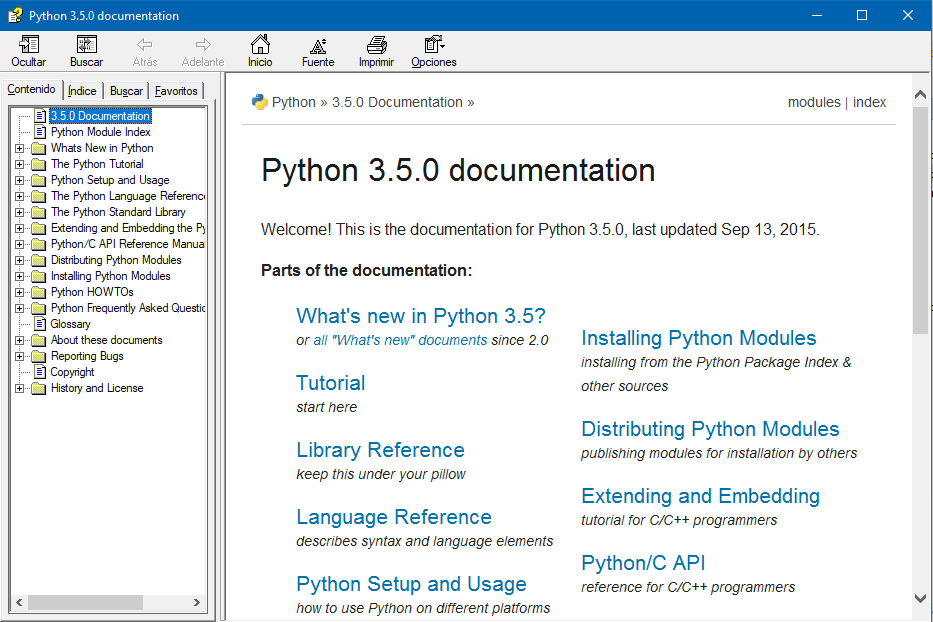Expand the Whats New in Python node
Image resolution: width=933 pixels, height=622 pixels.
(19, 148)
